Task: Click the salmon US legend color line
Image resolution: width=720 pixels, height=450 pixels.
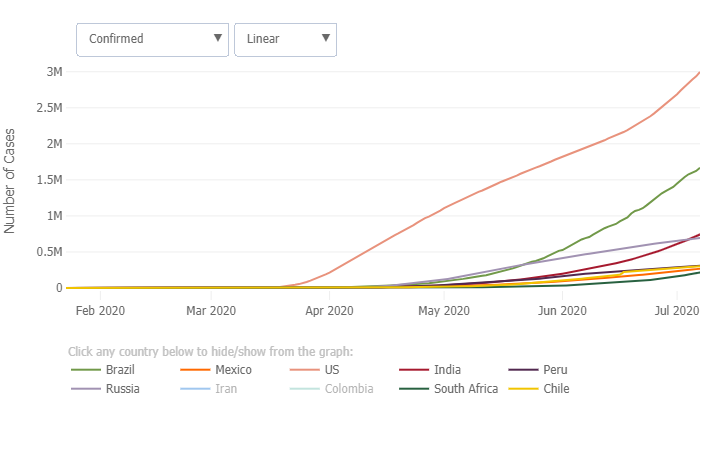Action: pos(302,370)
